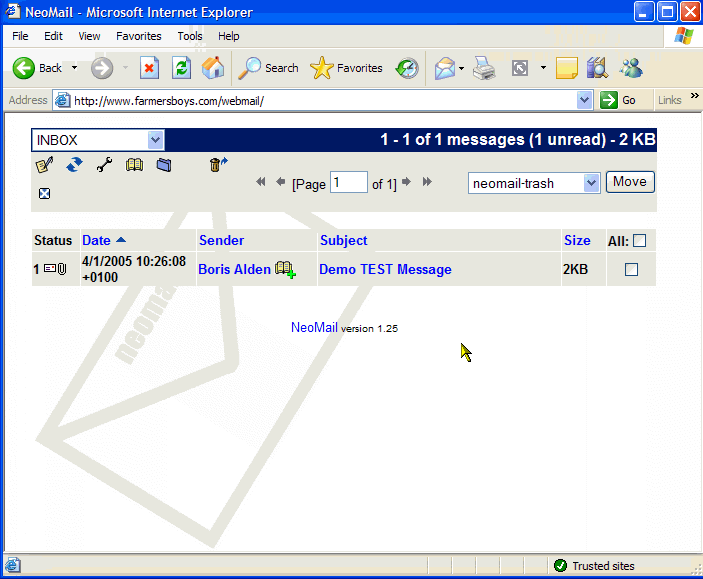The width and height of the screenshot is (703, 579).
Task: Sort by Sender column header
Action: pos(221,241)
